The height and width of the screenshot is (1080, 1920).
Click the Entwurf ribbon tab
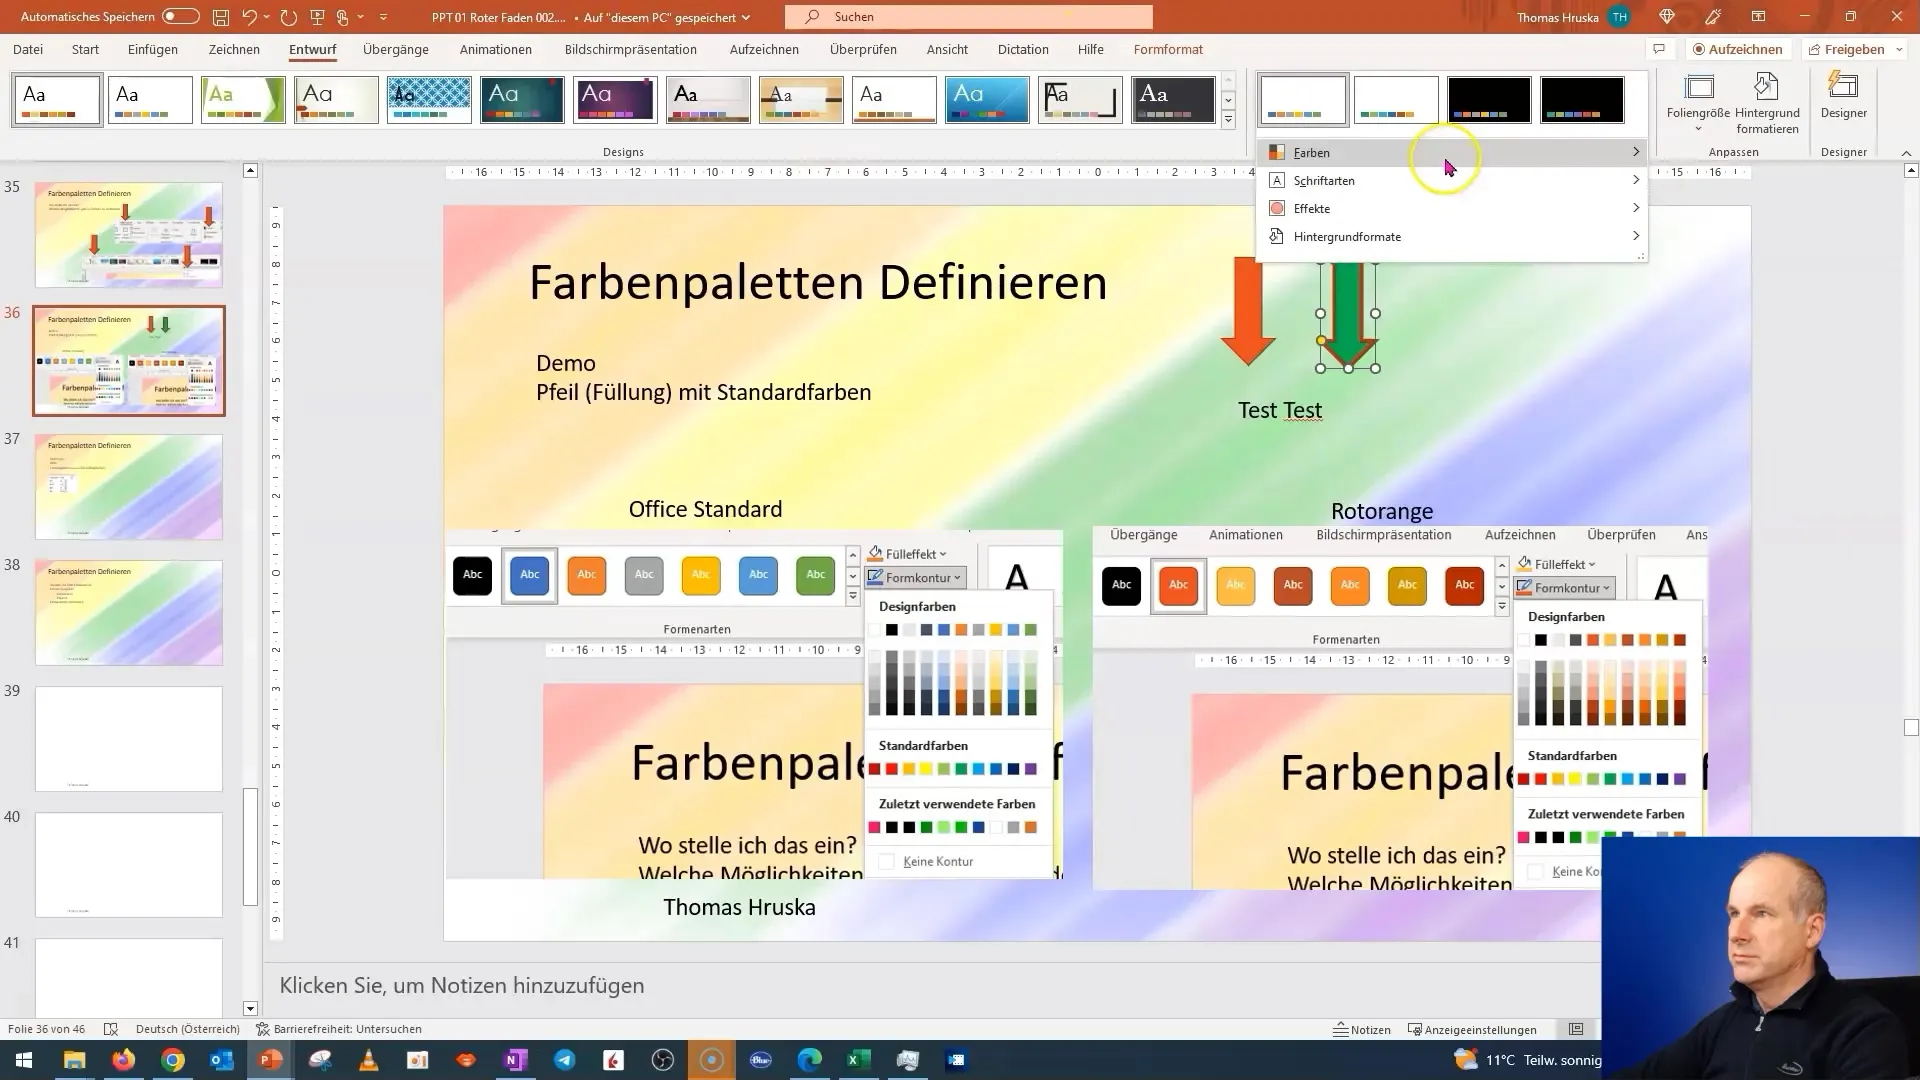tap(313, 49)
